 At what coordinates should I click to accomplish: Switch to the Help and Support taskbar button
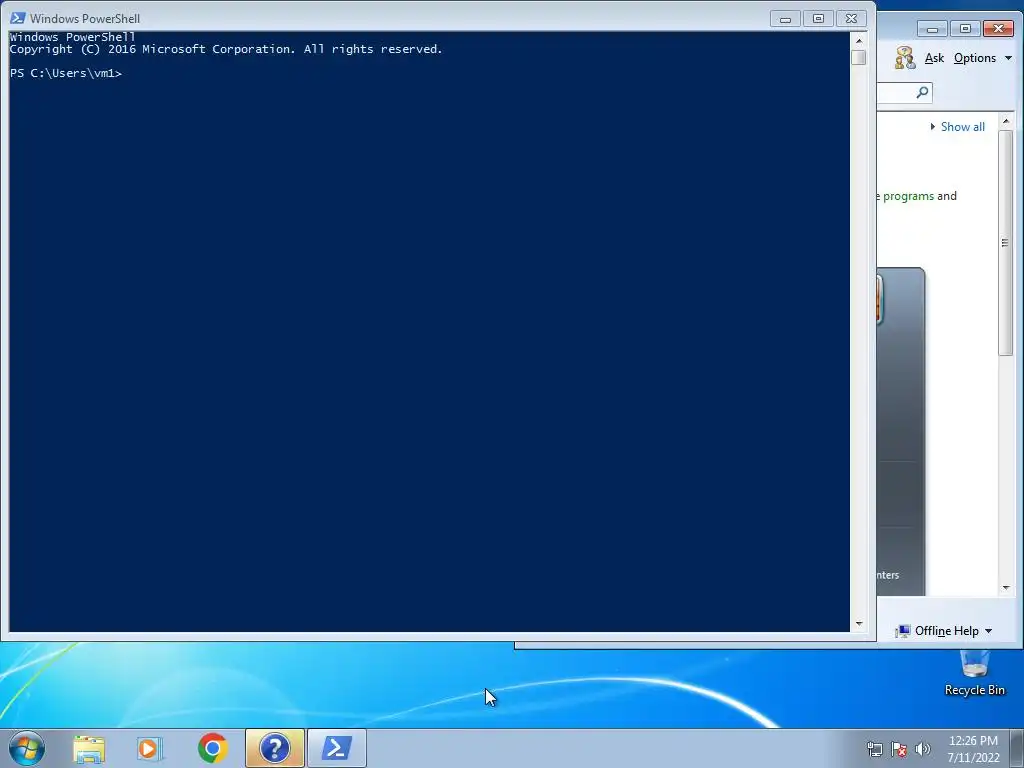click(275, 748)
